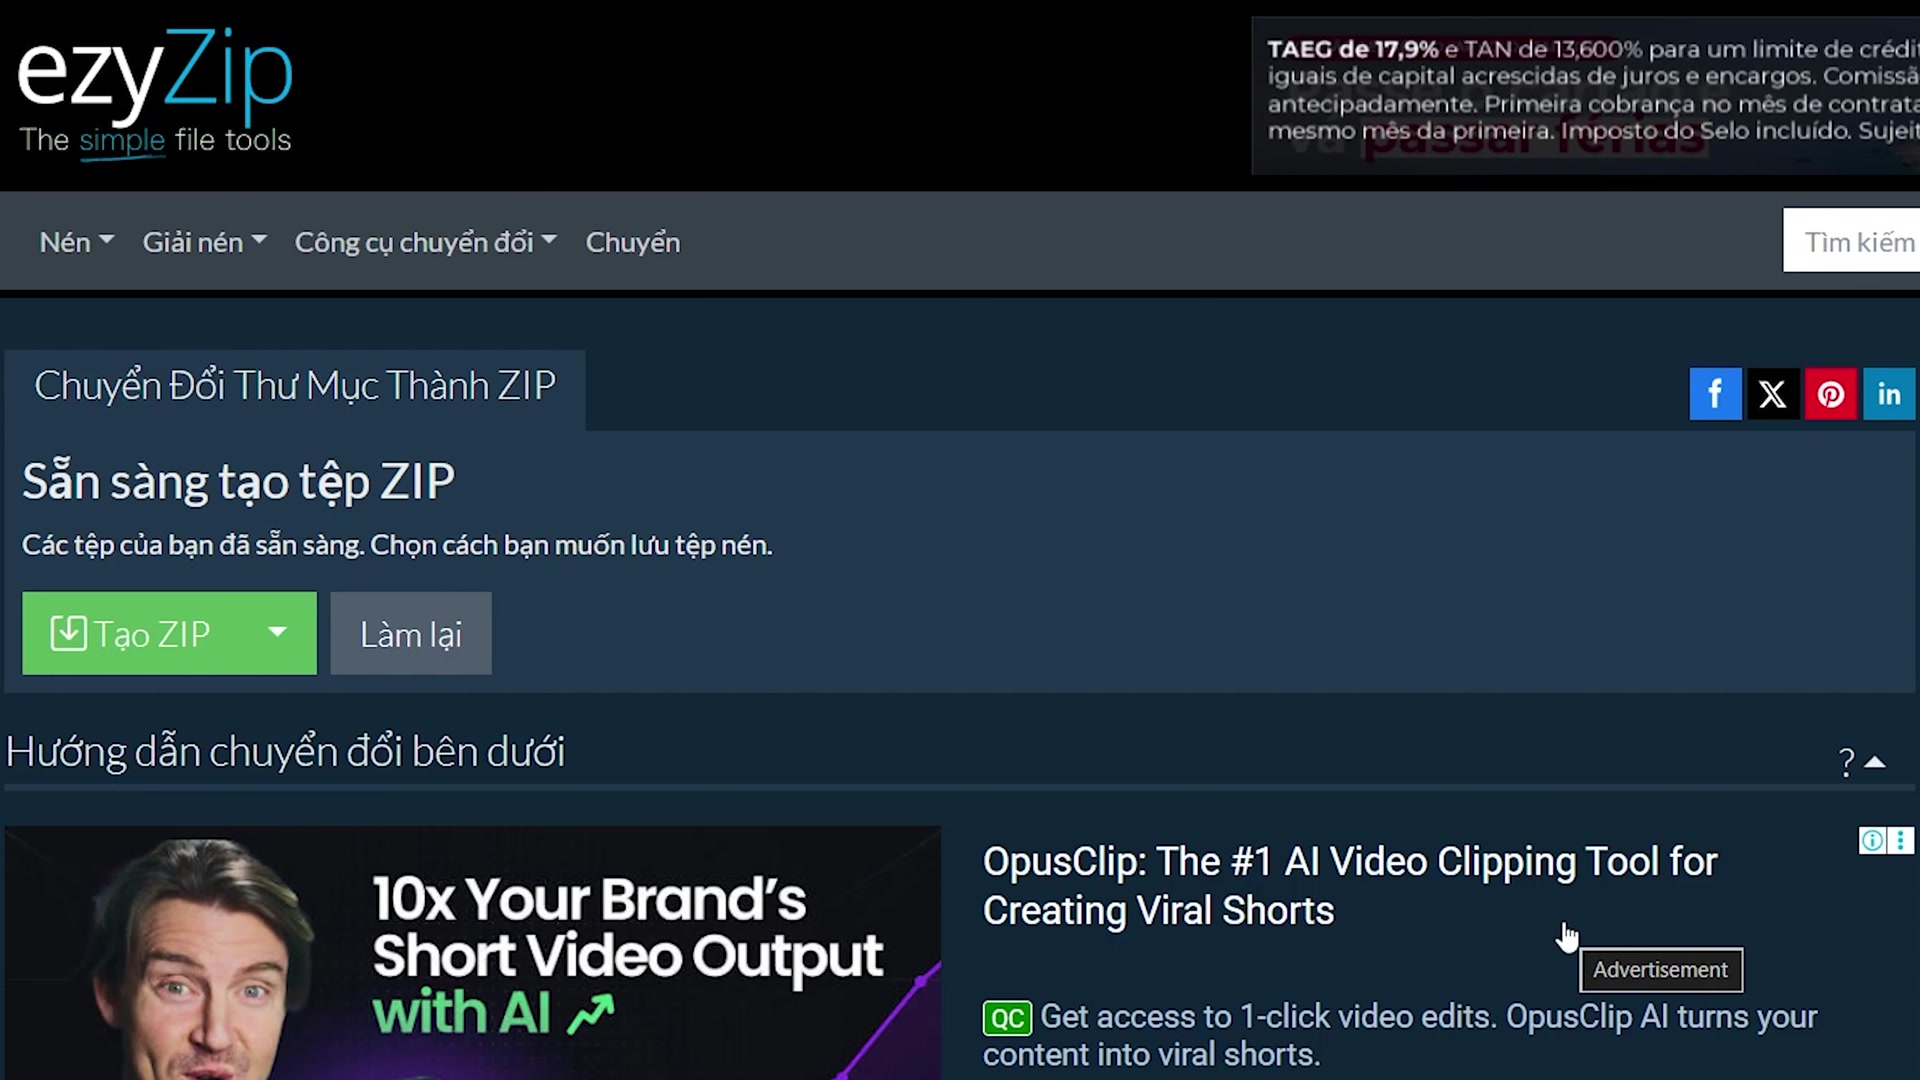The height and width of the screenshot is (1080, 1920).
Task: Click the Facebook share icon
Action: tap(1715, 394)
